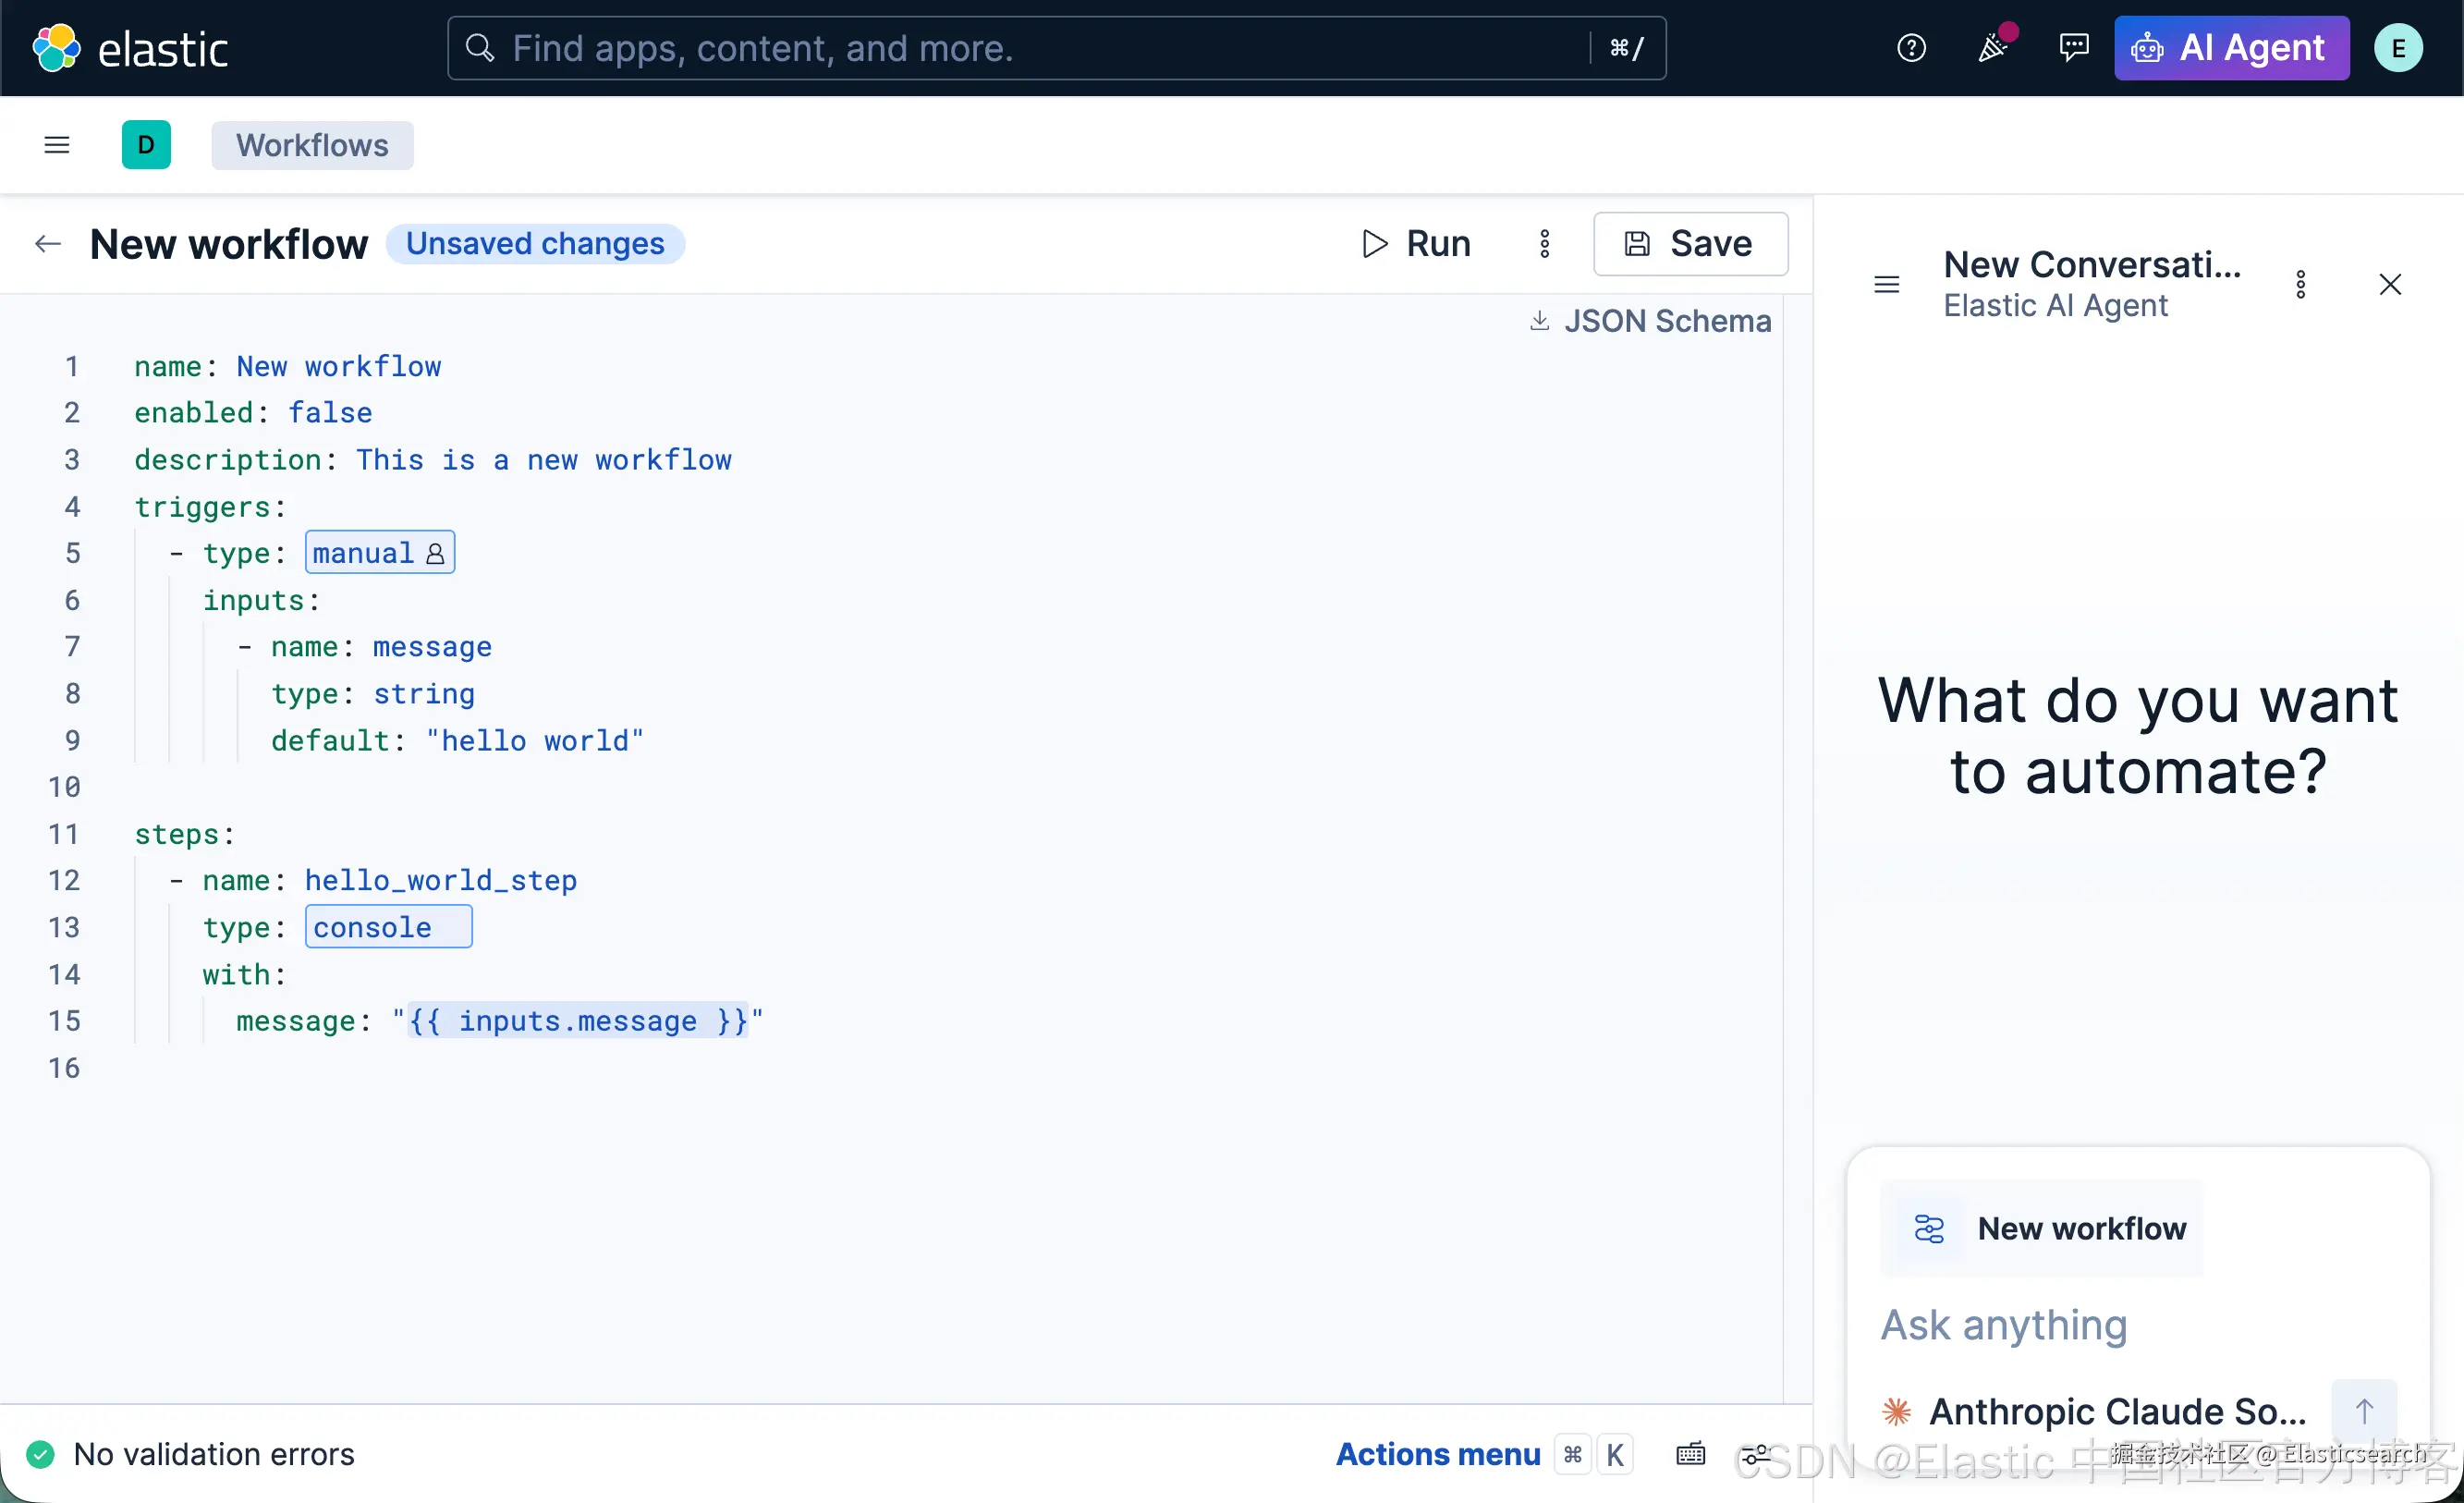Open the conversation more options menu
Screen dimensions: 2464x1503
(x=2300, y=285)
